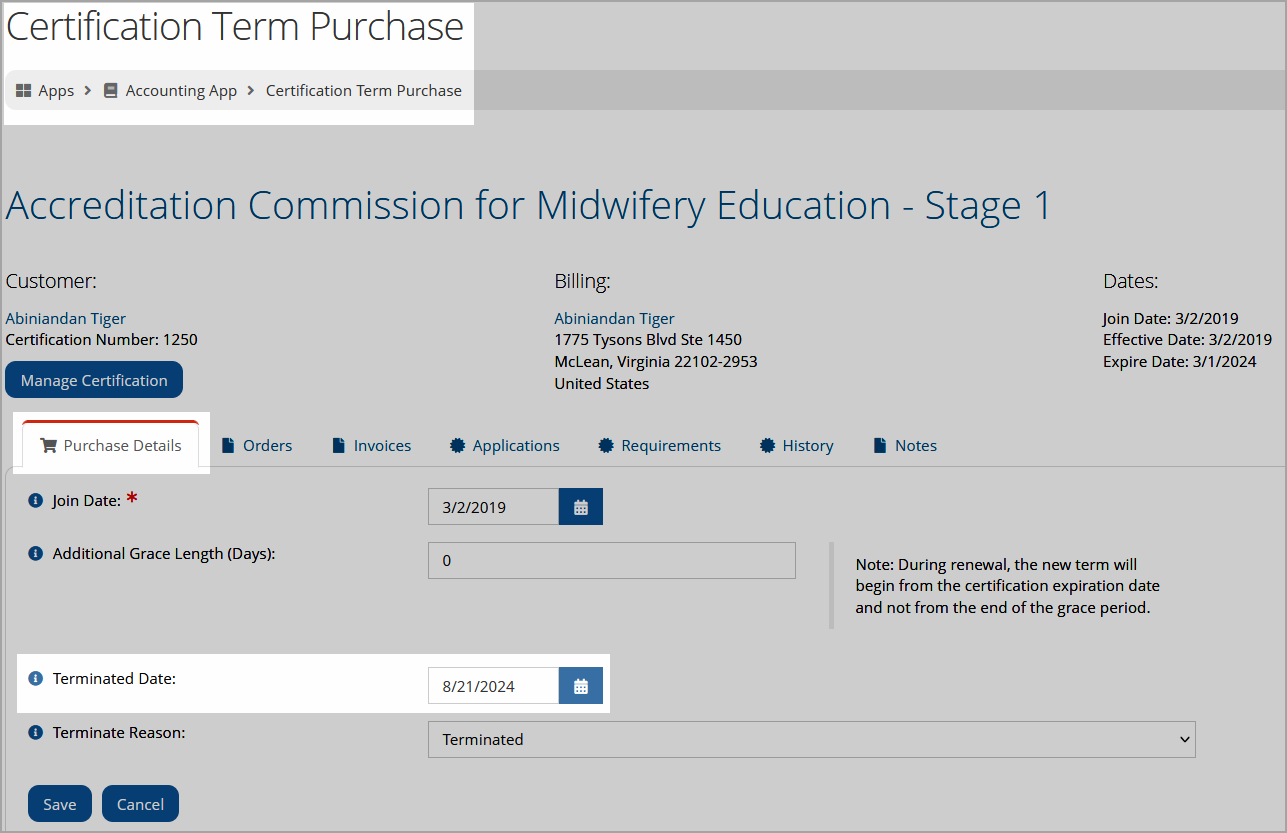Focus the Additional Grace Length field
Viewport: 1287px width, 833px height.
pyautogui.click(x=612, y=560)
